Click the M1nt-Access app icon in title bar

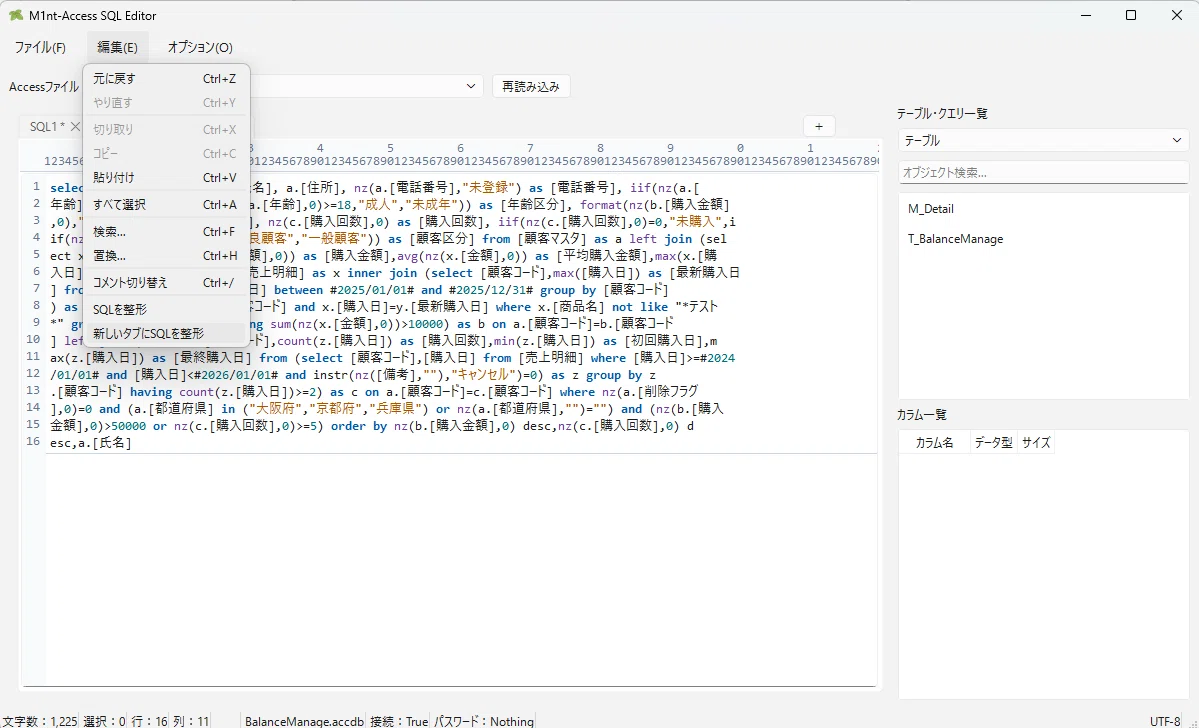pos(15,15)
